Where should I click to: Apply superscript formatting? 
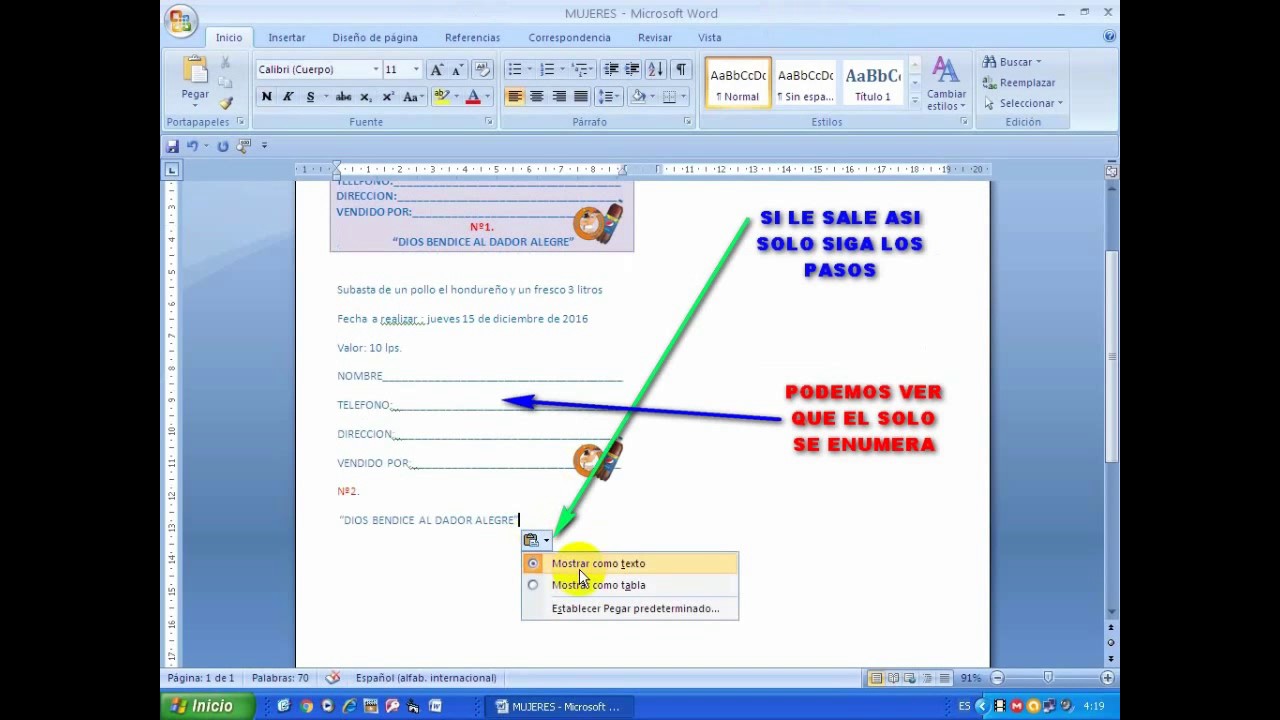click(386, 97)
